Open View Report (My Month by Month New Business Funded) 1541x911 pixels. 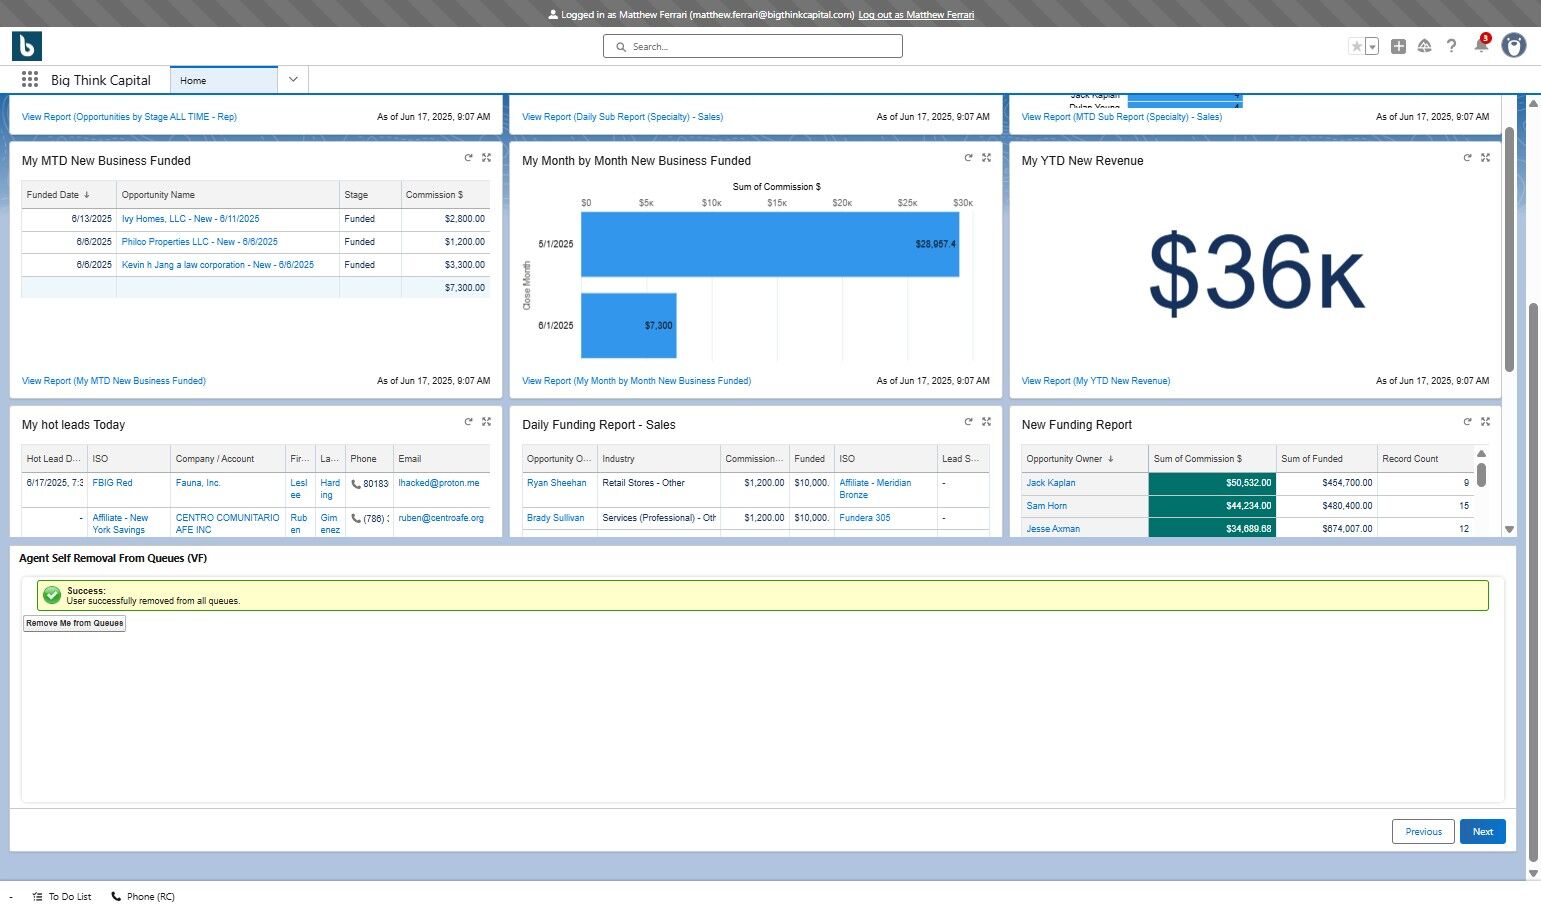pos(636,381)
